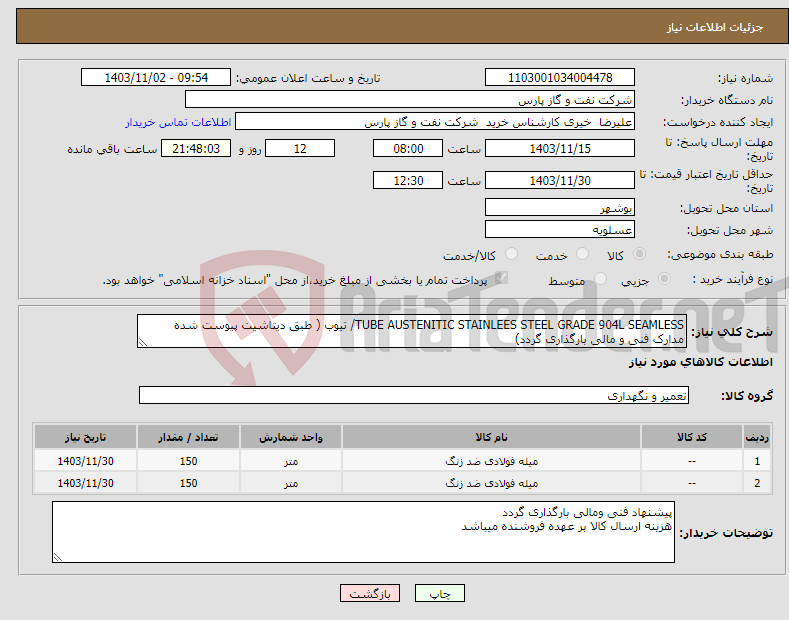Screen dimensions: 789x620
Task: Click the buyer notes text area
Action: (363, 532)
